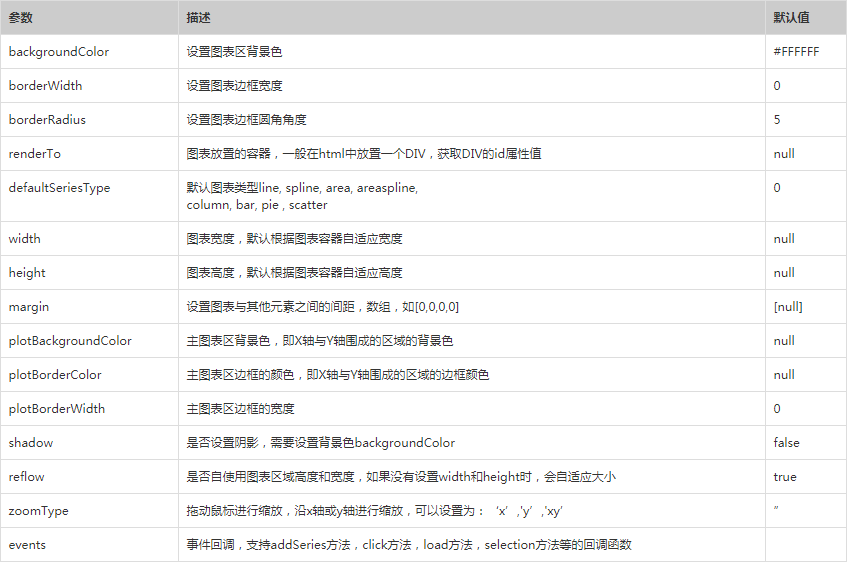Click the #FFFFFF default value

[796, 52]
